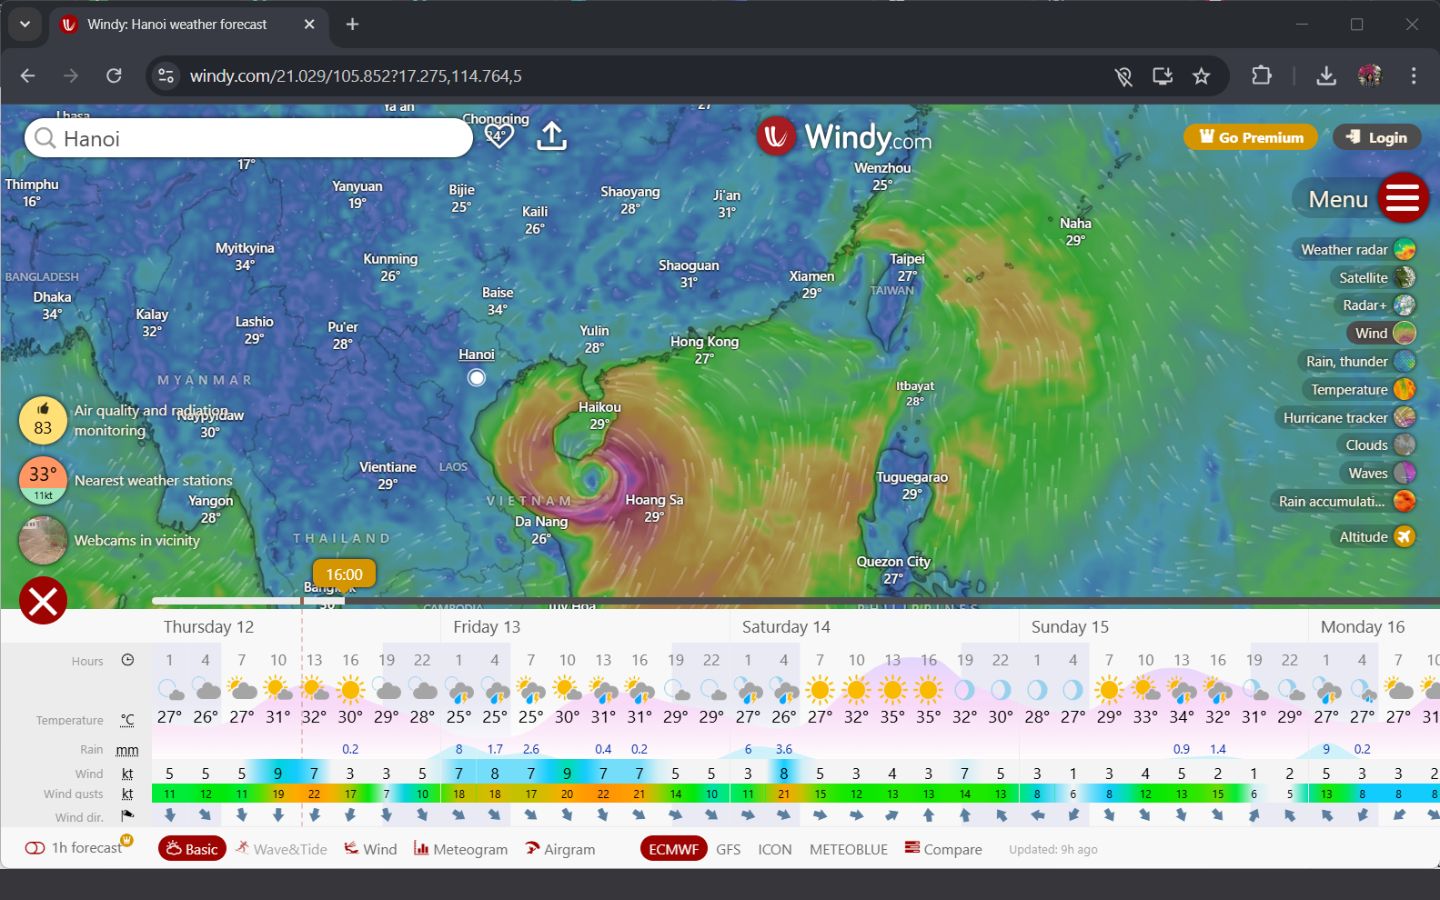Screen dimensions: 1440x900
Task: Select Sunday 15 in the forecast timeline
Action: coord(1069,627)
